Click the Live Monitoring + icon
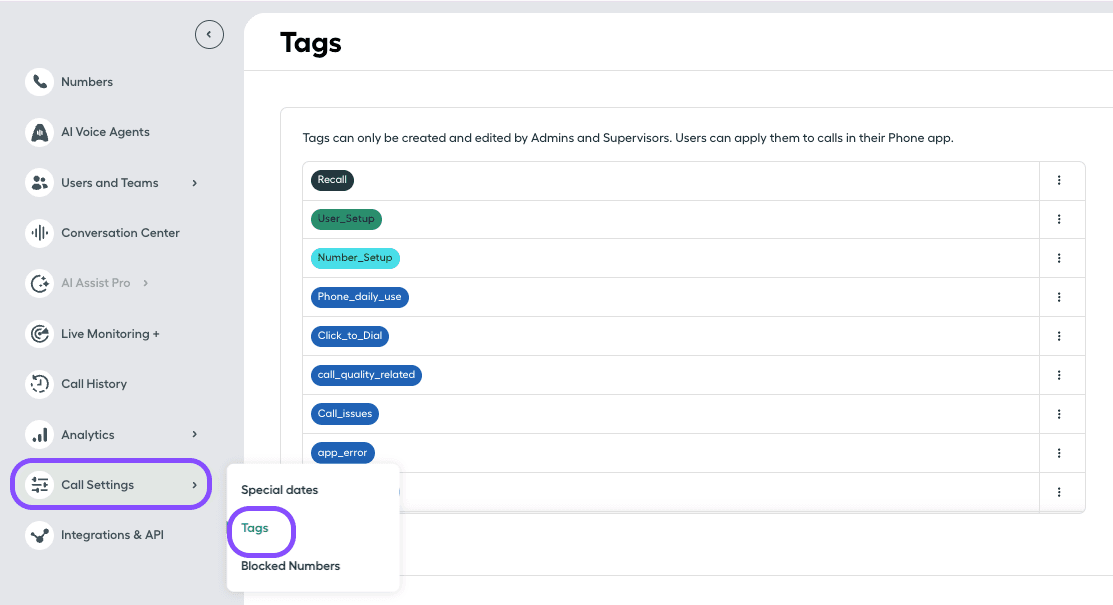1113x605 pixels. point(39,333)
